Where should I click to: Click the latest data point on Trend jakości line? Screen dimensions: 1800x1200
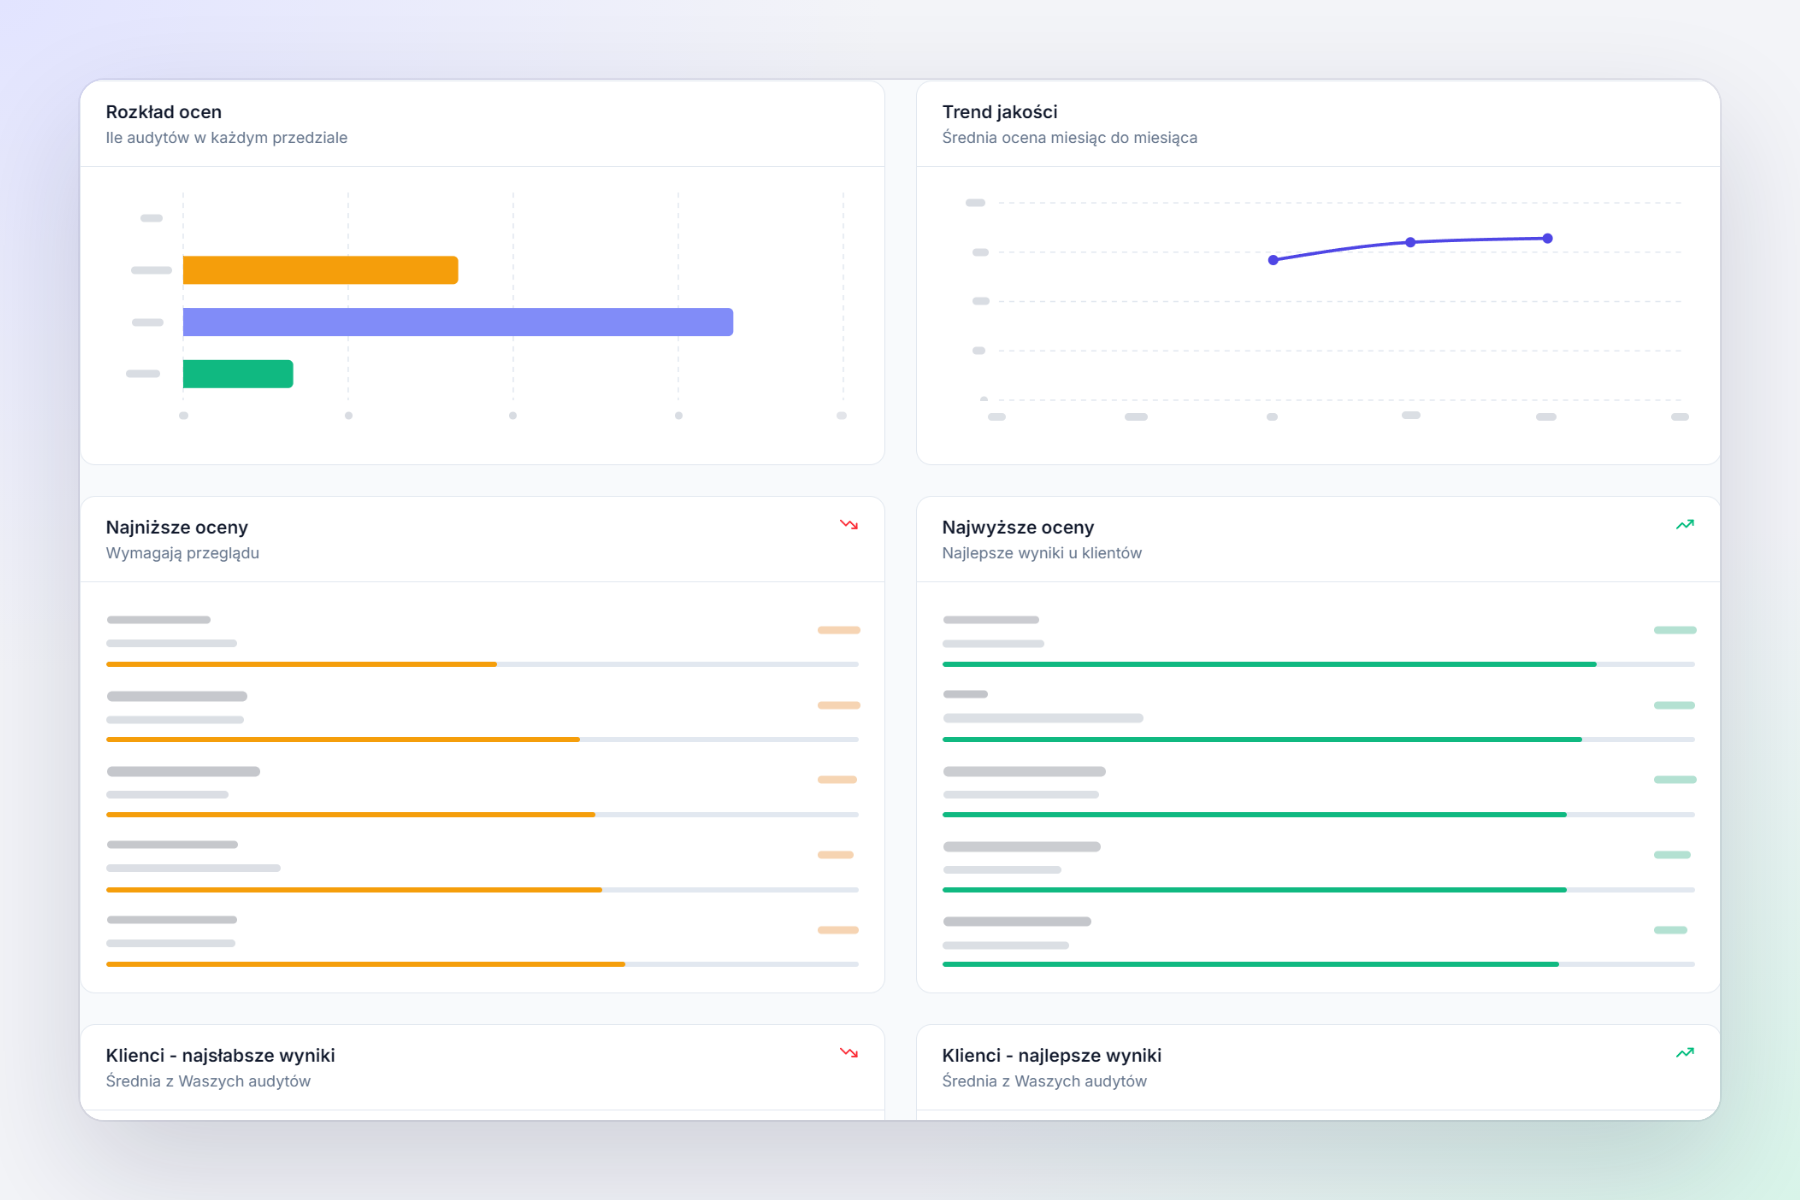(1548, 238)
